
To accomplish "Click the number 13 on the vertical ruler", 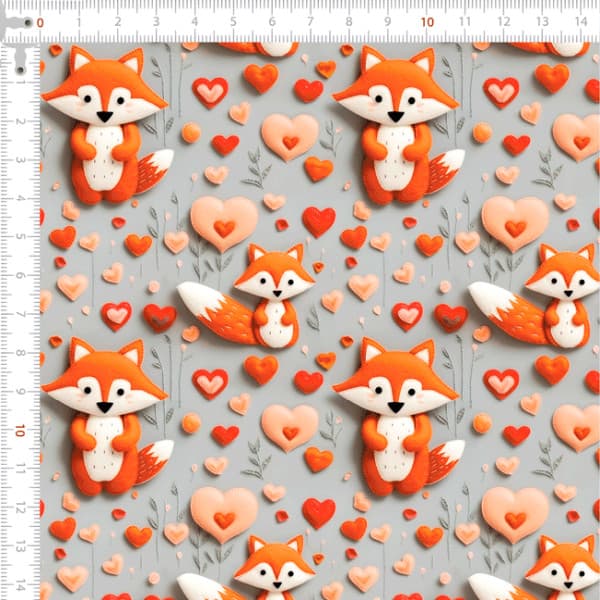I will click(x=20, y=547).
